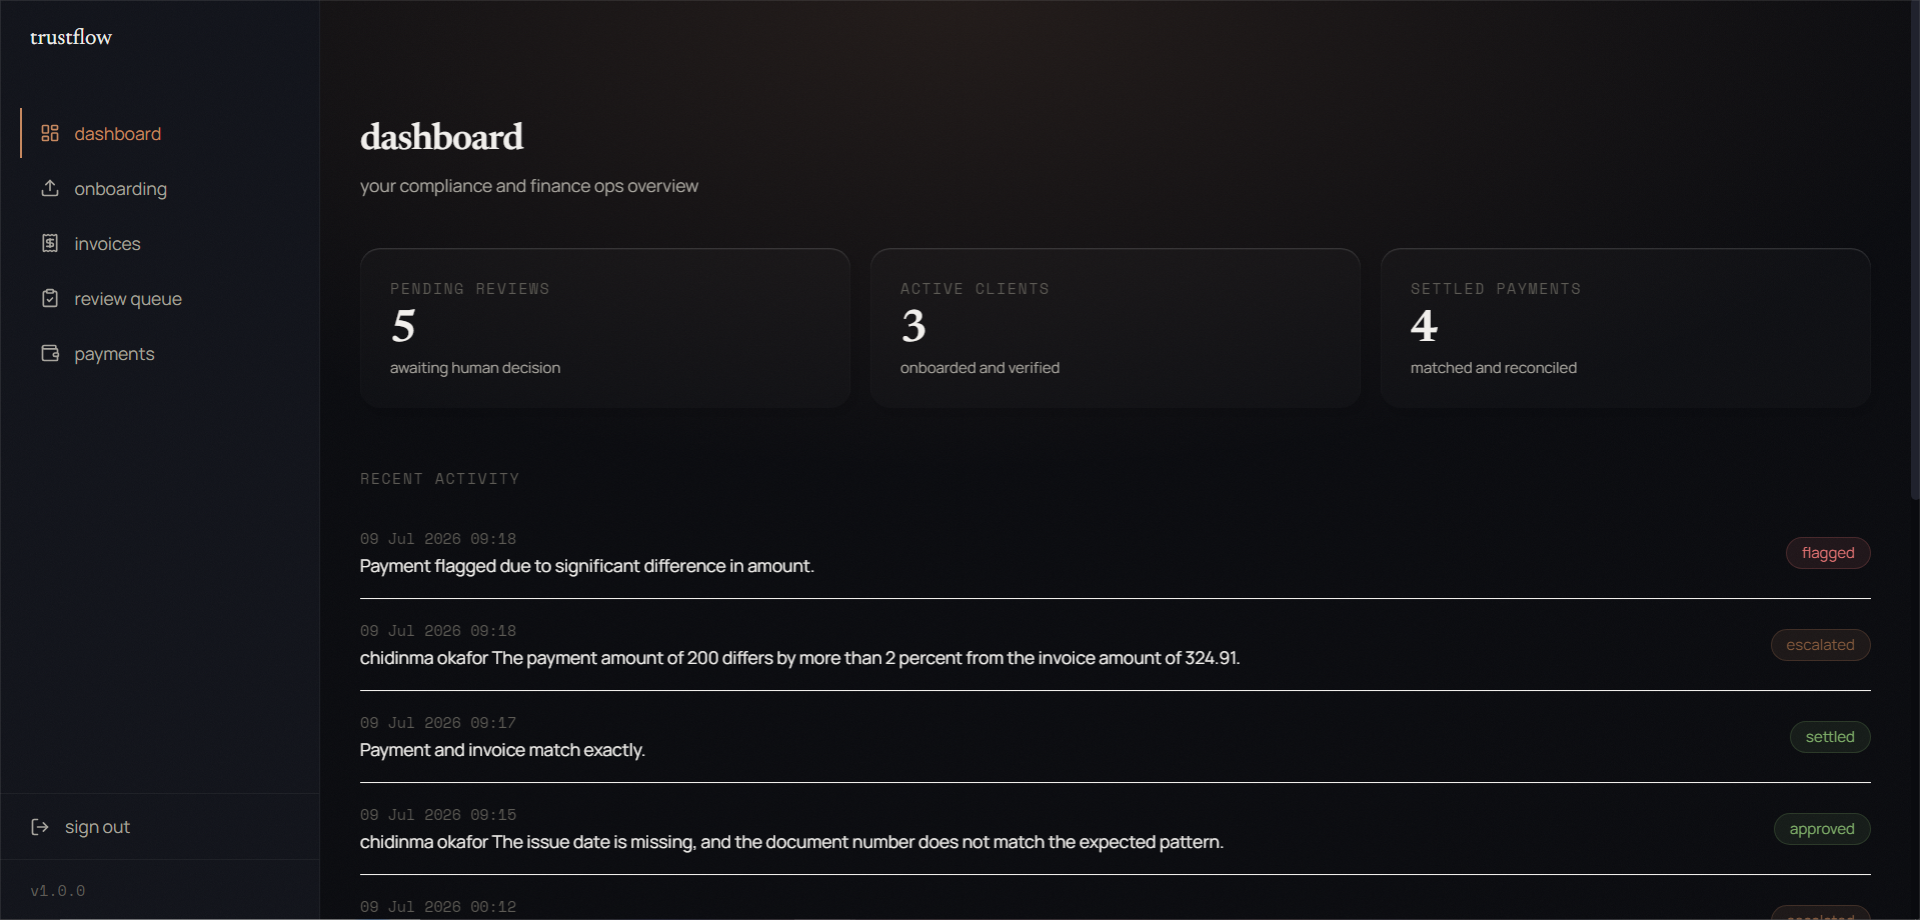Click the escalated status badge
The image size is (1920, 920).
pyautogui.click(x=1820, y=645)
